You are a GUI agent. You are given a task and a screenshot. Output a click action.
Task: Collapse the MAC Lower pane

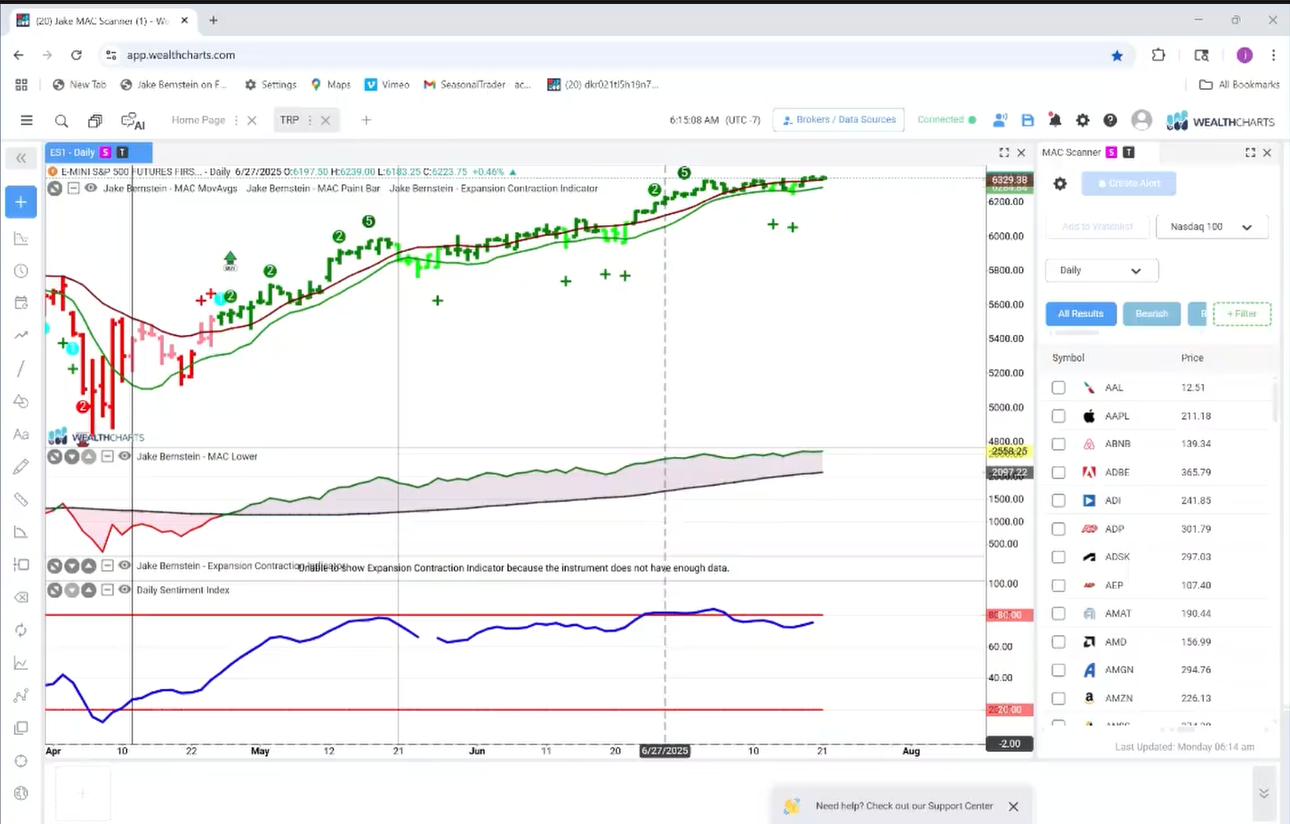coord(107,456)
